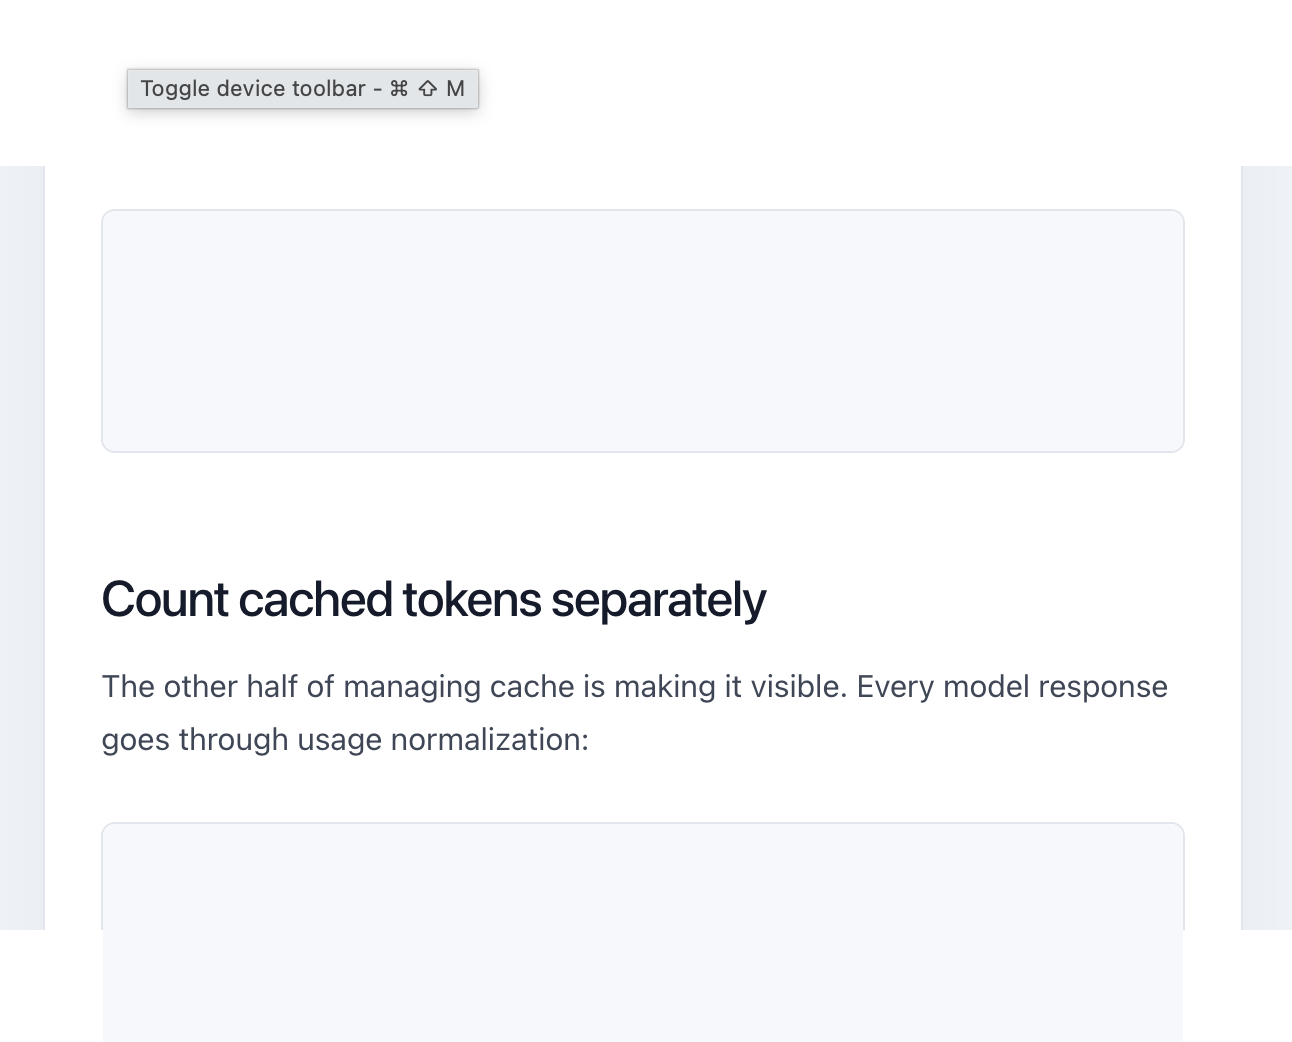Click the command key symbol in tooltip
Image resolution: width=1292 pixels, height=1042 pixels.
coord(399,89)
